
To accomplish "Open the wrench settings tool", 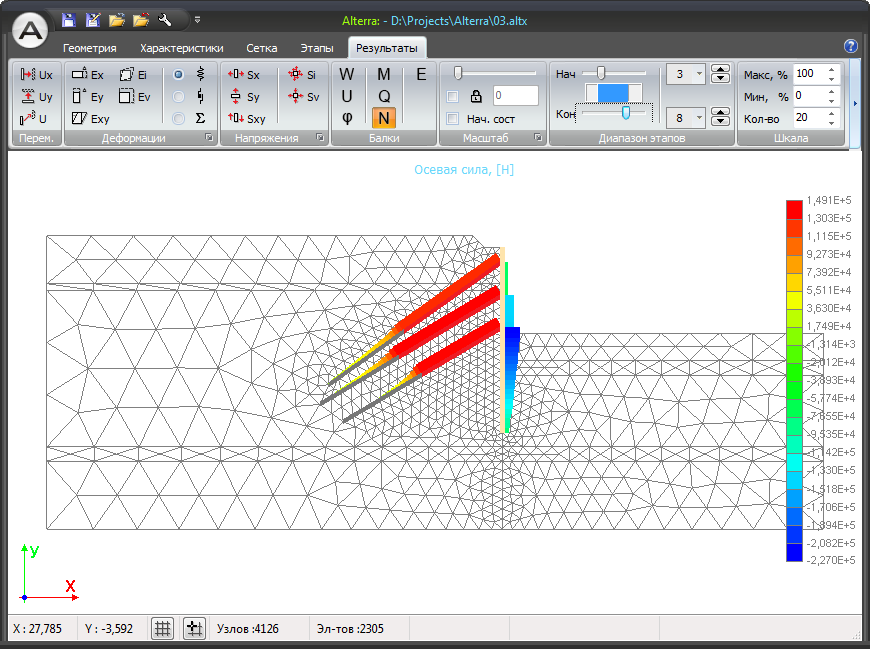I will (x=165, y=19).
